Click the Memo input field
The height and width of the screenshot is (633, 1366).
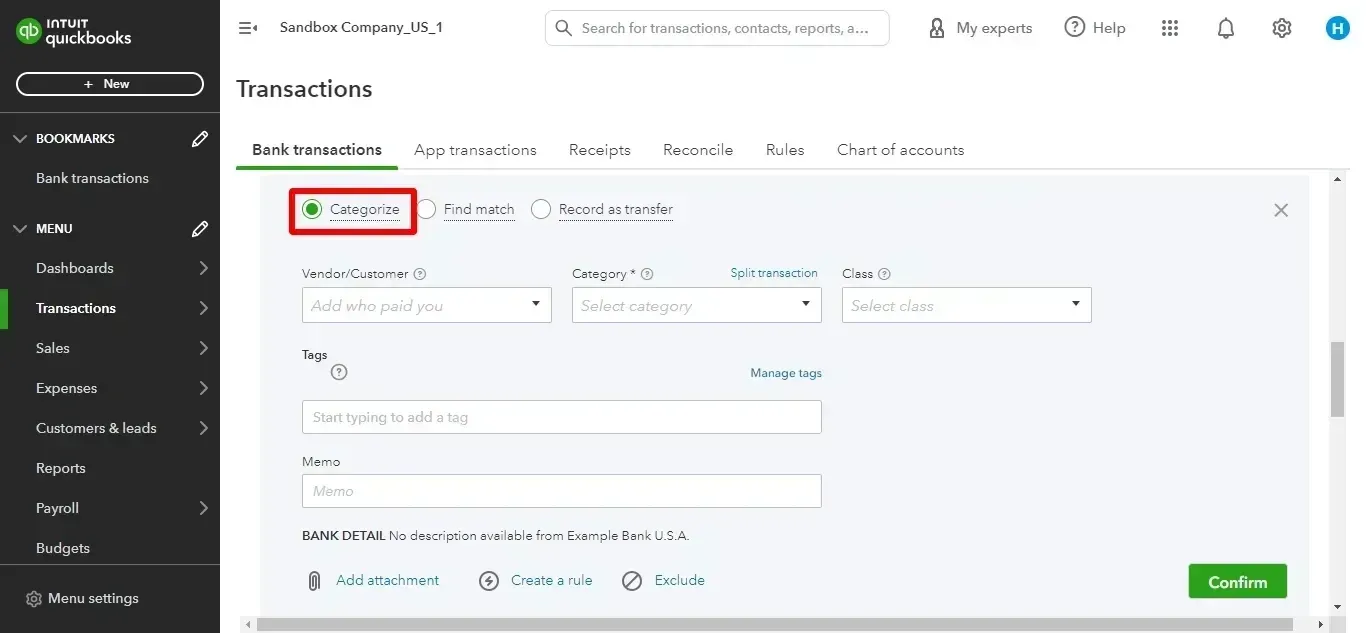coord(562,491)
